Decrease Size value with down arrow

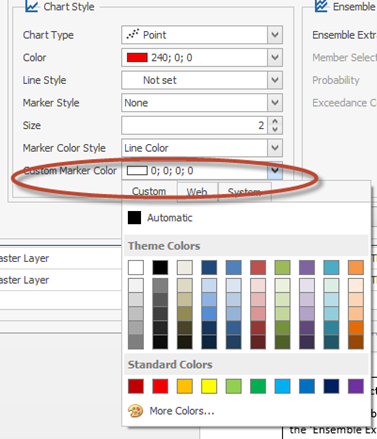pyautogui.click(x=275, y=129)
